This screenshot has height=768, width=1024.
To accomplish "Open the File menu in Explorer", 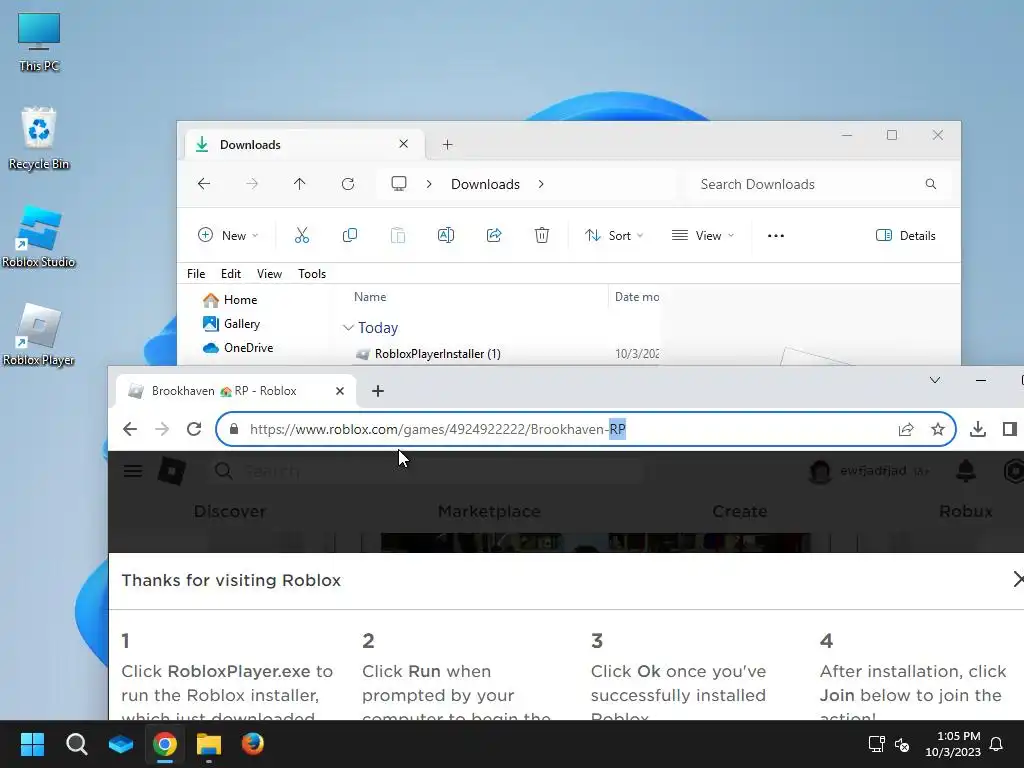I will (x=196, y=274).
